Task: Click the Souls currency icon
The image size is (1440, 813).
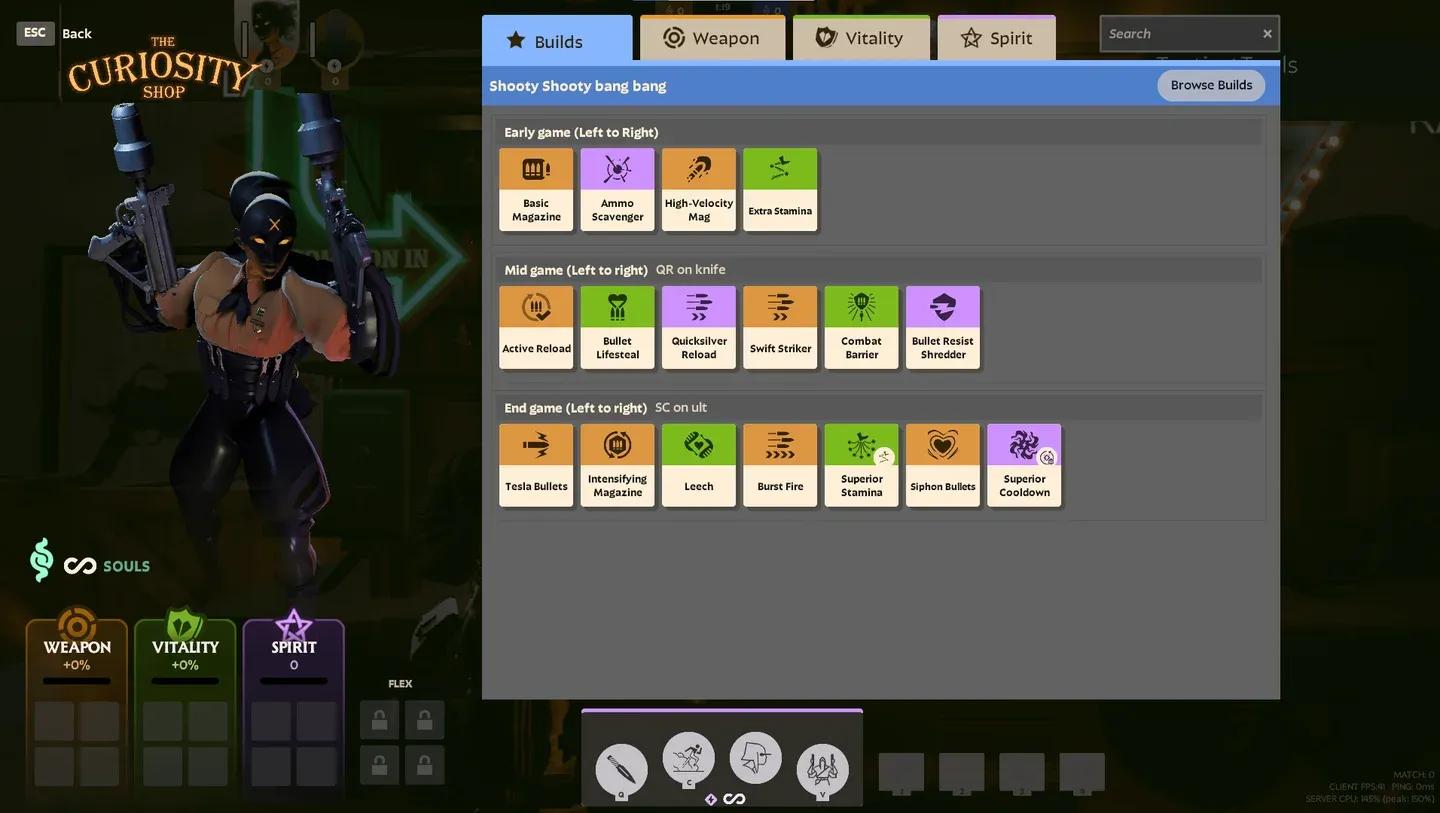Action: pos(41,560)
